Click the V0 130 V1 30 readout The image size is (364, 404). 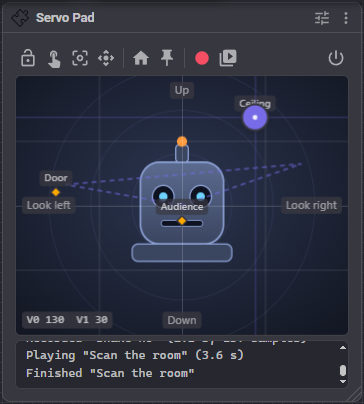pyautogui.click(x=67, y=320)
